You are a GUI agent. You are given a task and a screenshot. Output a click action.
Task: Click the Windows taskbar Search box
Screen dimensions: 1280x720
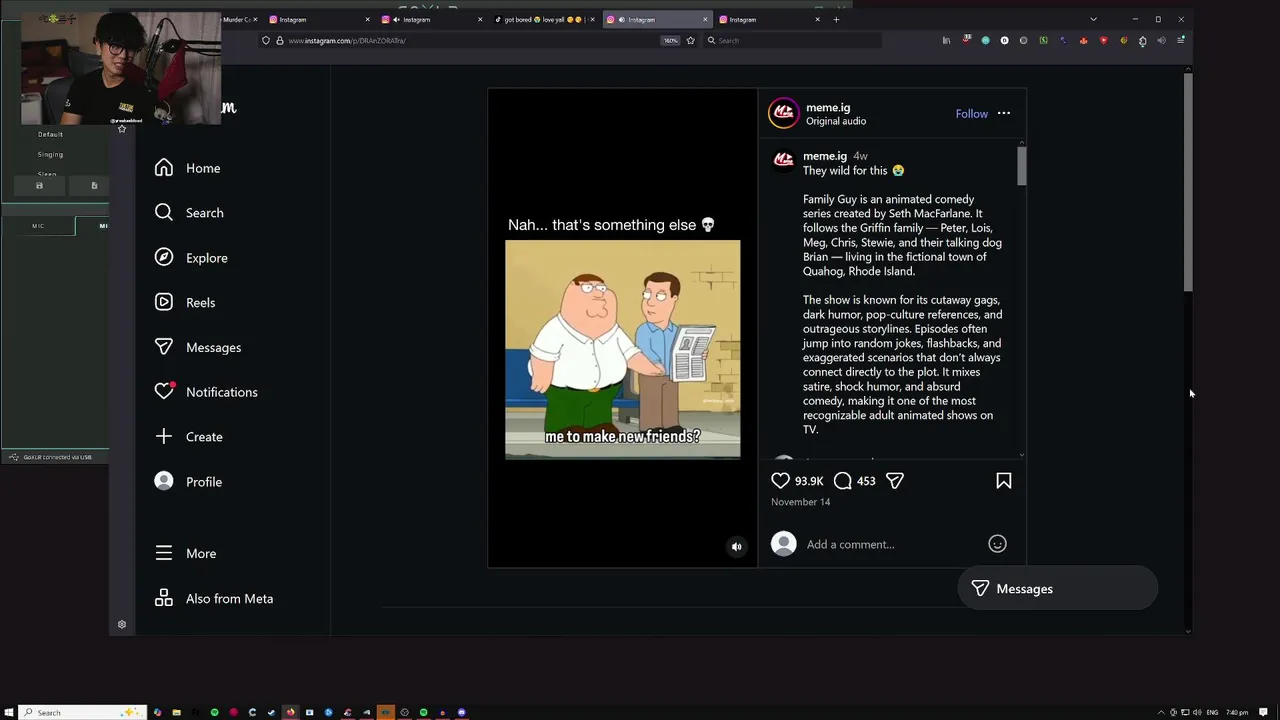pyautogui.click(x=83, y=712)
